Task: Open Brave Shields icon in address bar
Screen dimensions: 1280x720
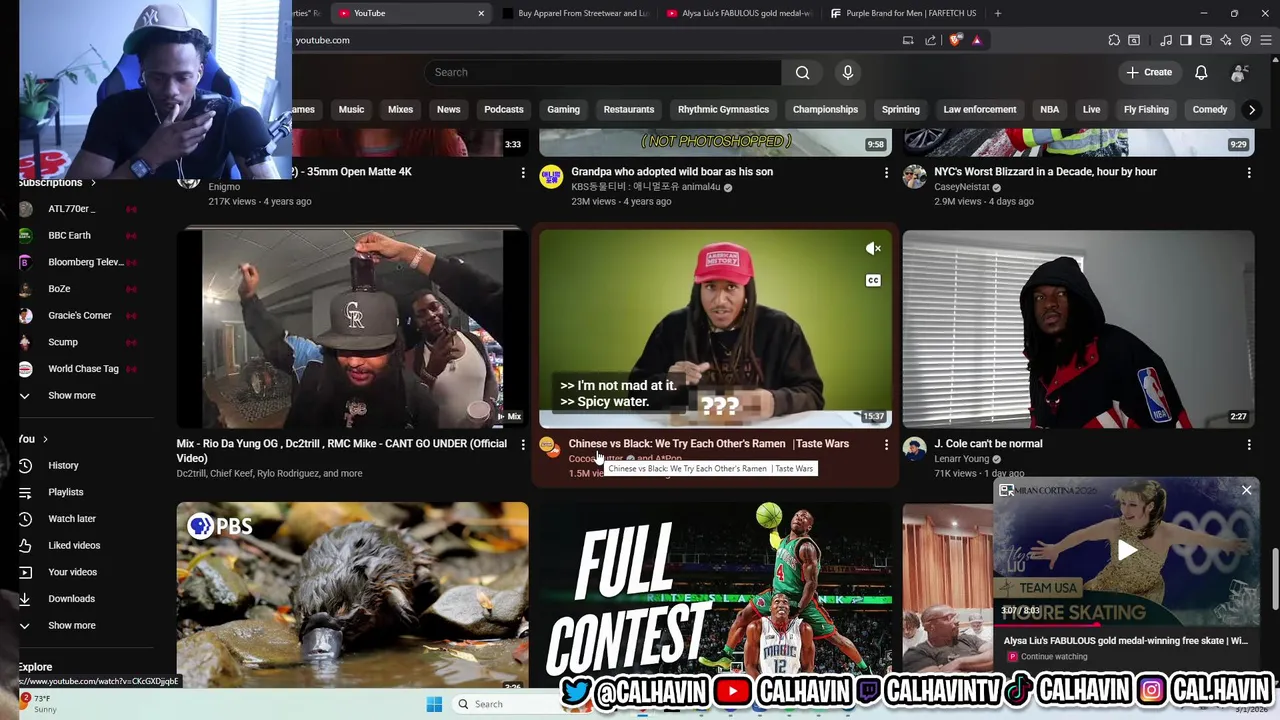Action: coord(956,40)
